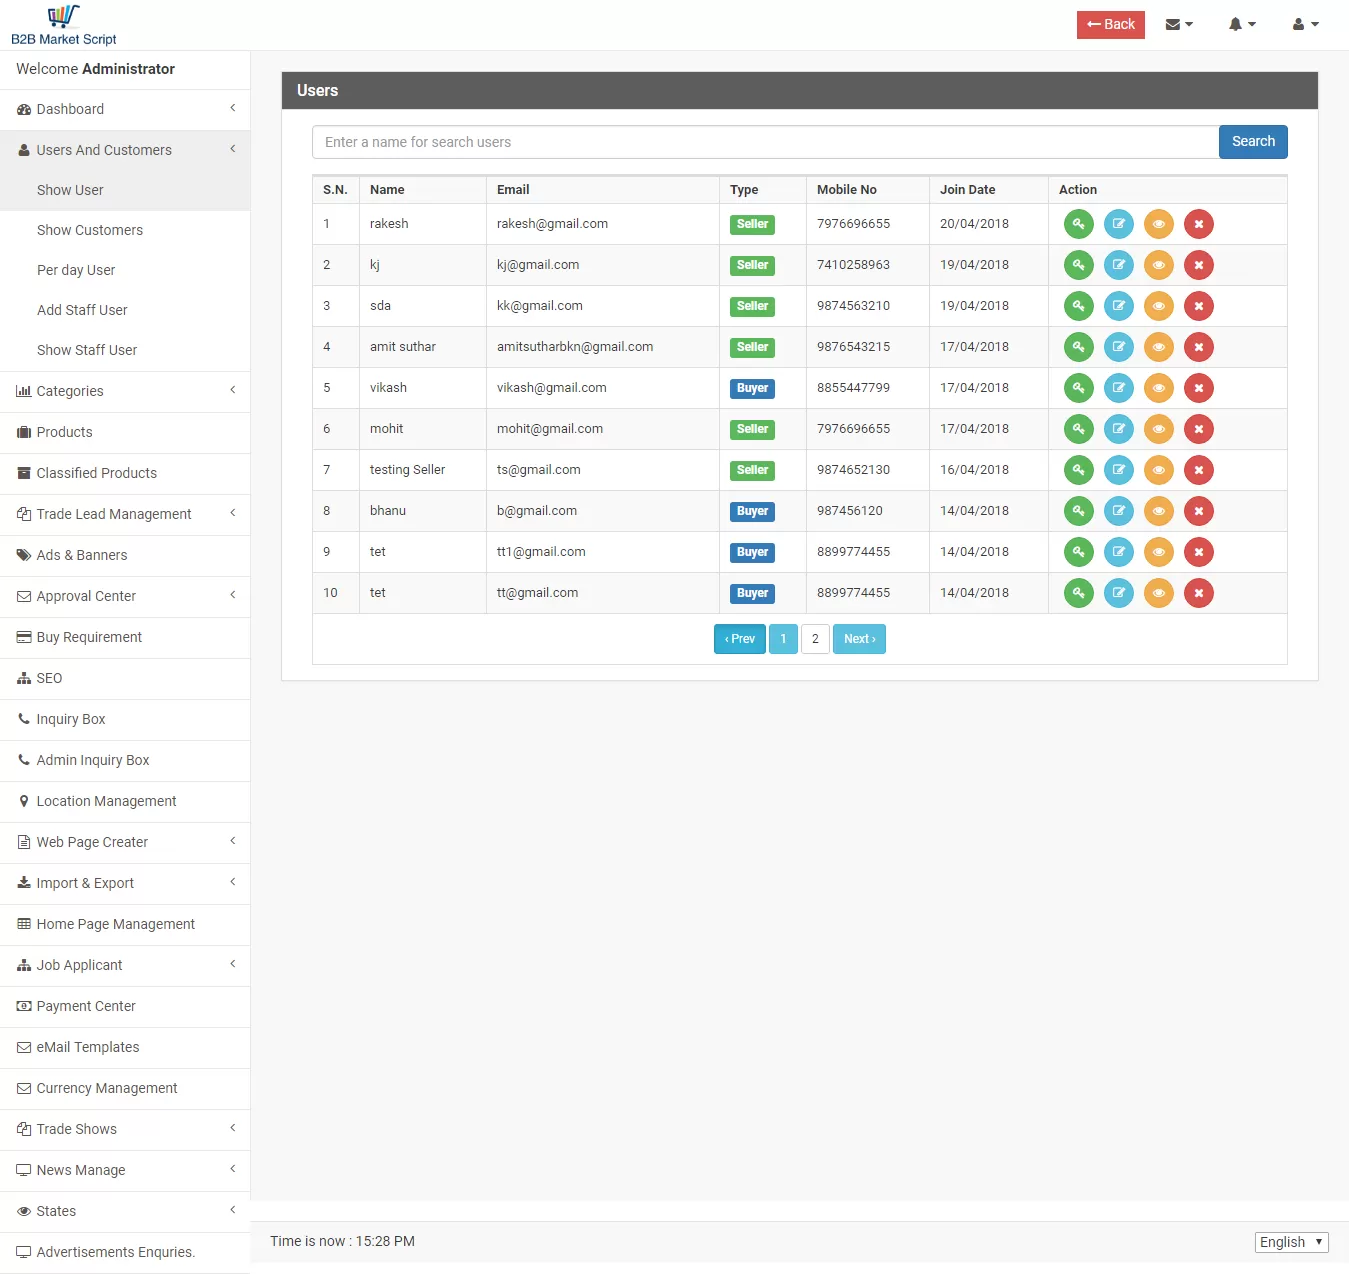Screen dimensions: 1349x1274
Task: View user rakesh with the orange eye icon
Action: (1159, 224)
